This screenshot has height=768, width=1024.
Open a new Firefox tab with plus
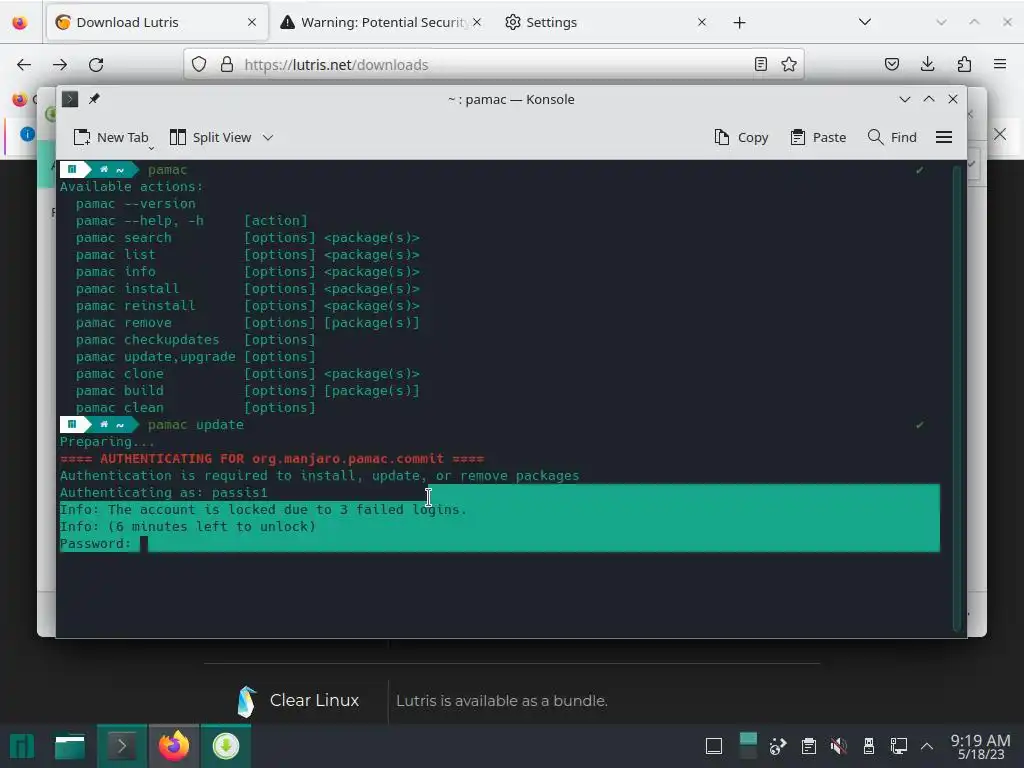pyautogui.click(x=739, y=23)
